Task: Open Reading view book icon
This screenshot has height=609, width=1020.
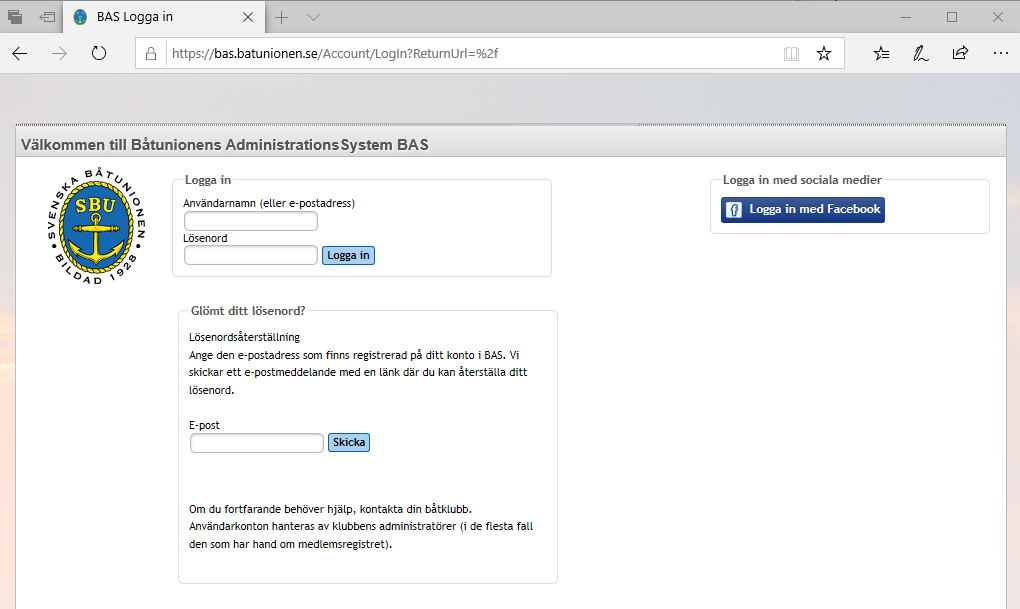Action: pos(791,53)
